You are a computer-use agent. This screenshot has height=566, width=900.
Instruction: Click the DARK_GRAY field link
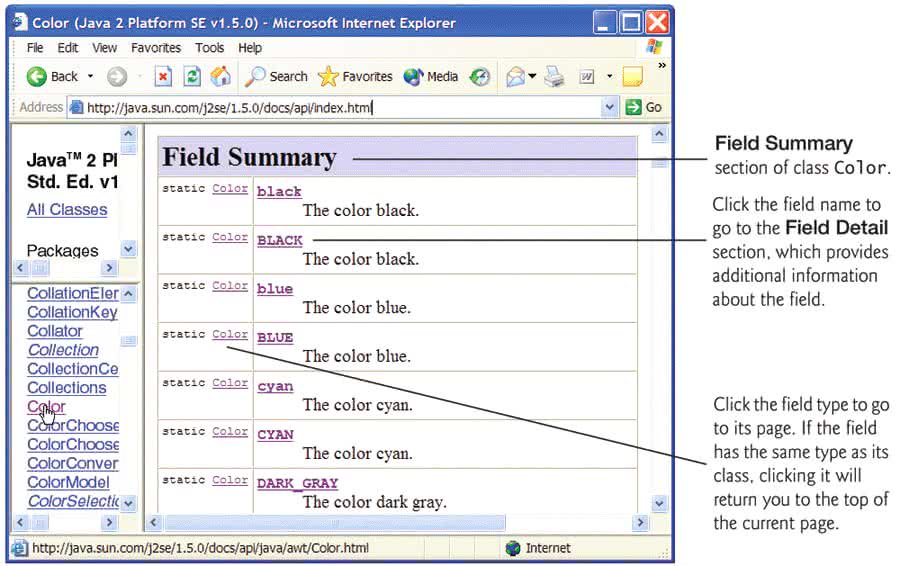tap(297, 483)
